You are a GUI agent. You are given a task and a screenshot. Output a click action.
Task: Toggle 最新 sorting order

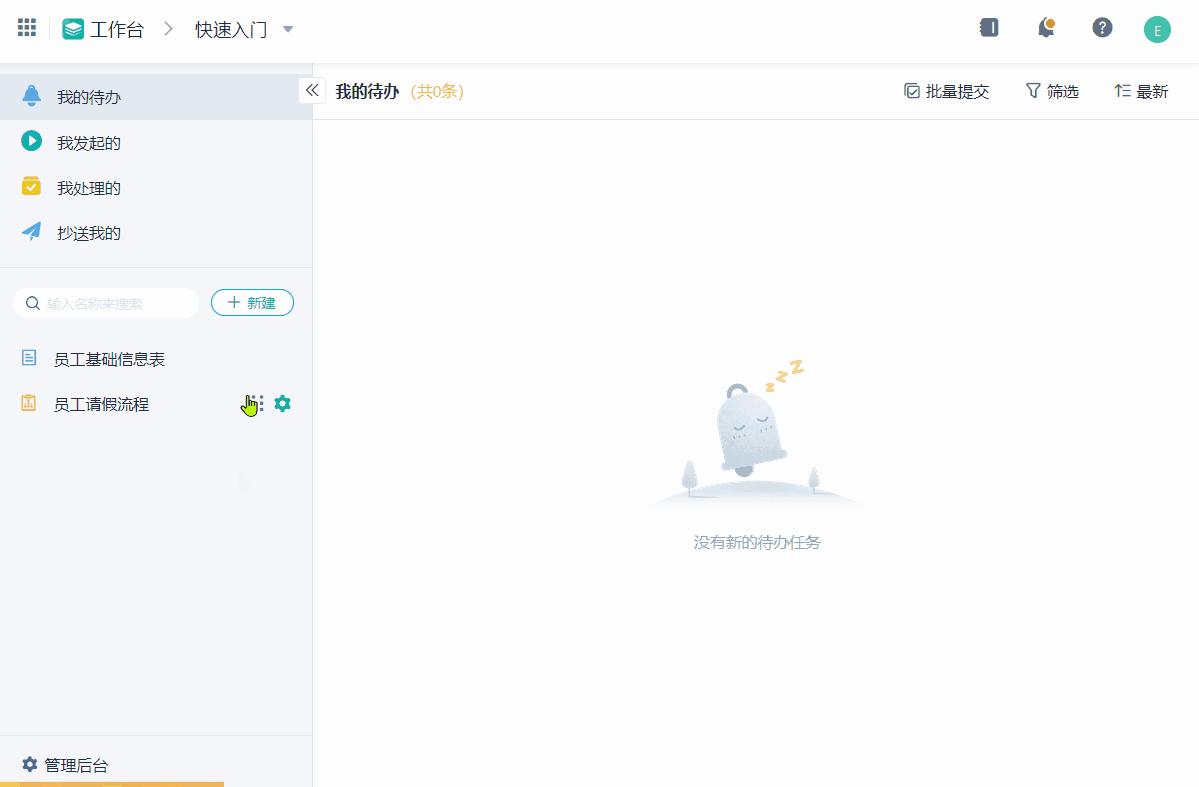click(x=1140, y=90)
